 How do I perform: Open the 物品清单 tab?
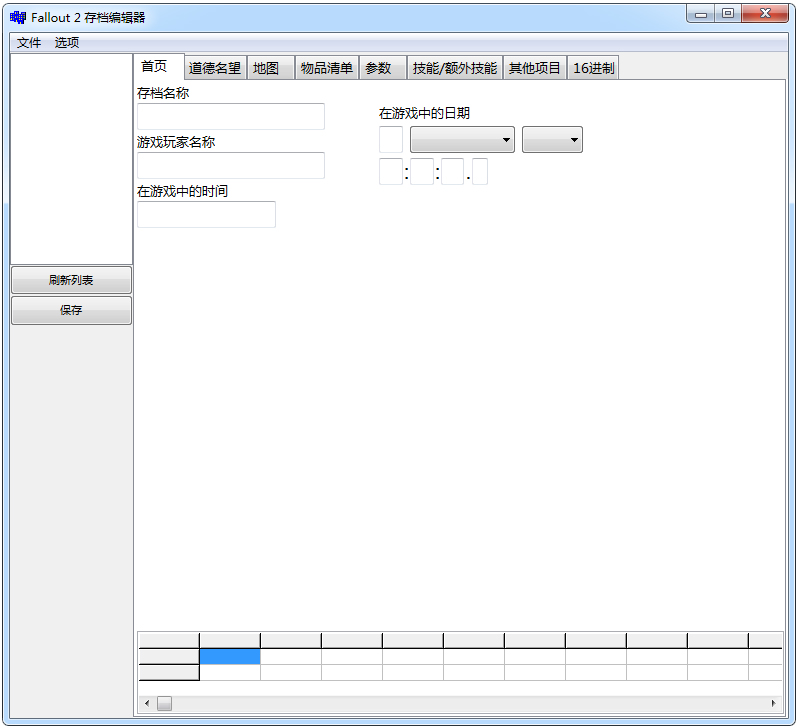327,68
